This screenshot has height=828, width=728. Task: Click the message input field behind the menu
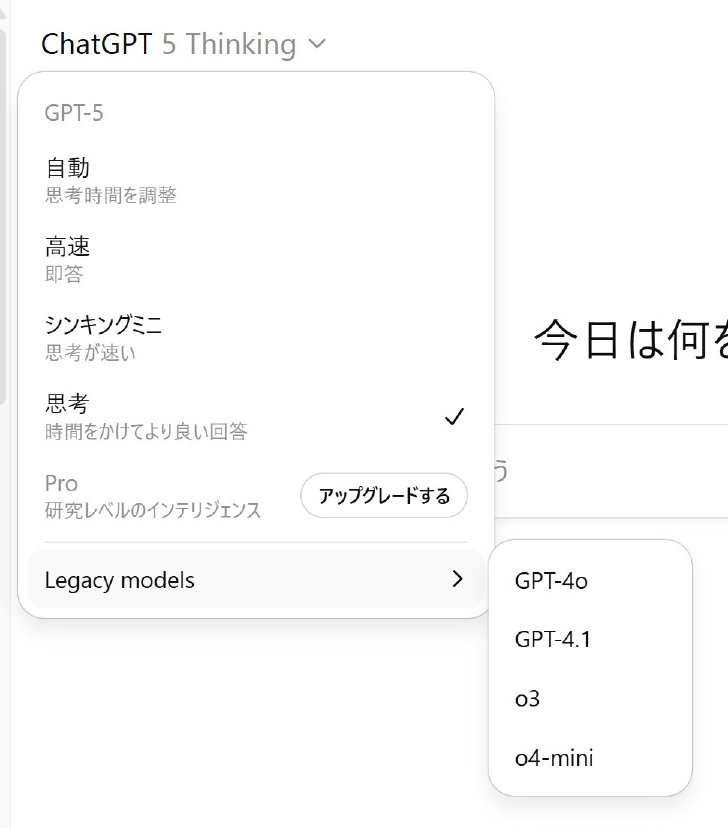(611, 471)
